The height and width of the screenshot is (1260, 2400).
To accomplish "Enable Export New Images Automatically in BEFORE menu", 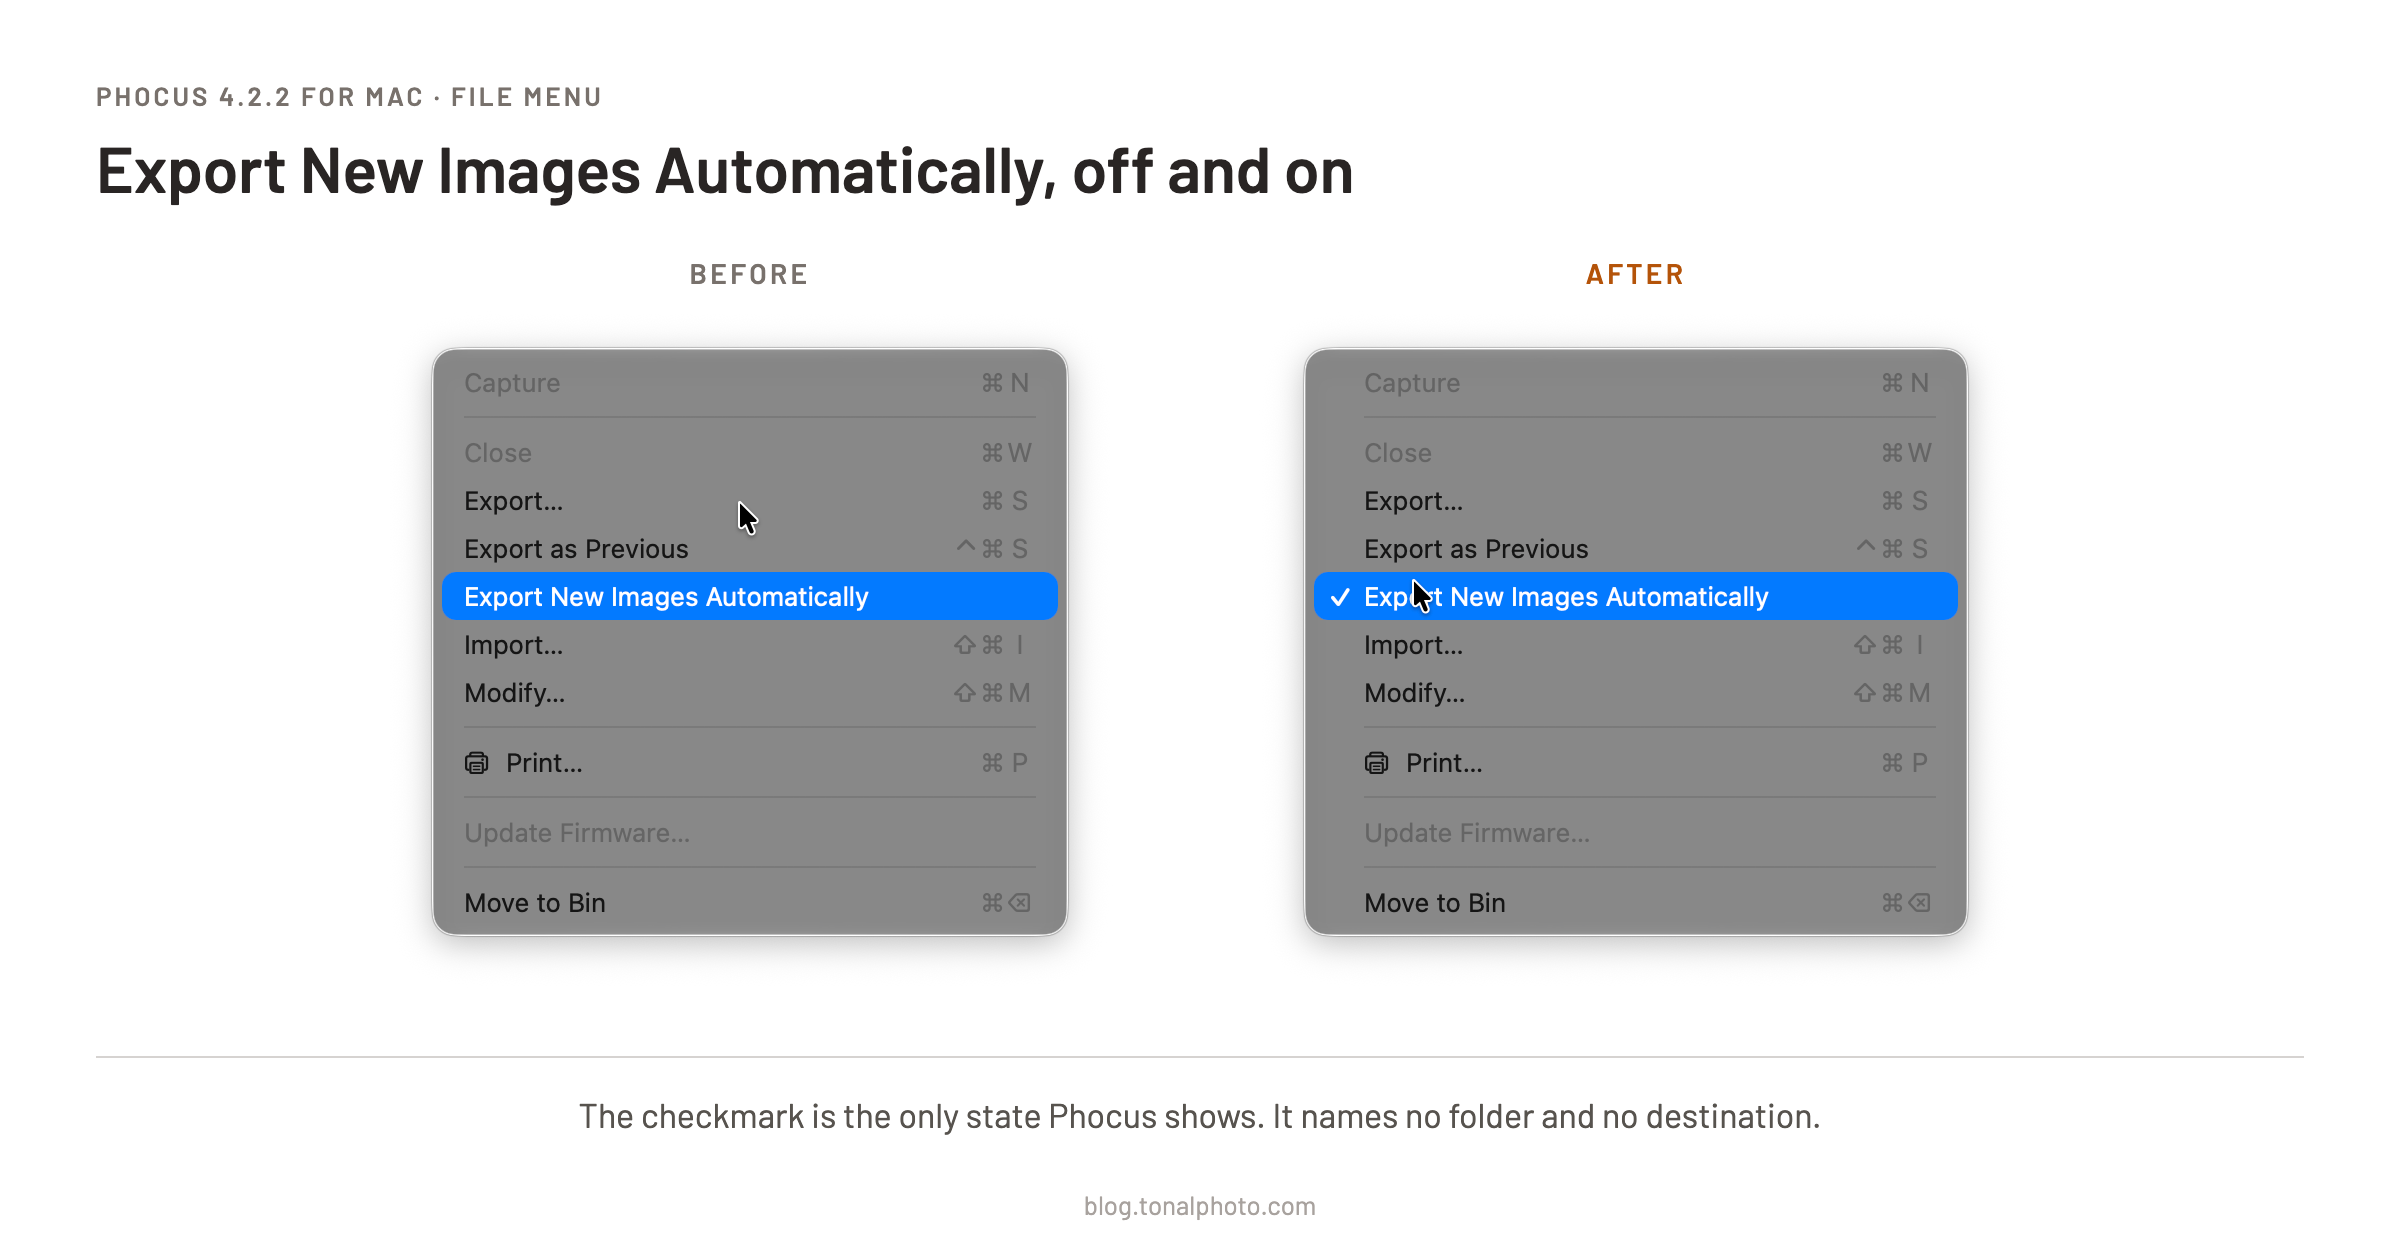I will [749, 597].
